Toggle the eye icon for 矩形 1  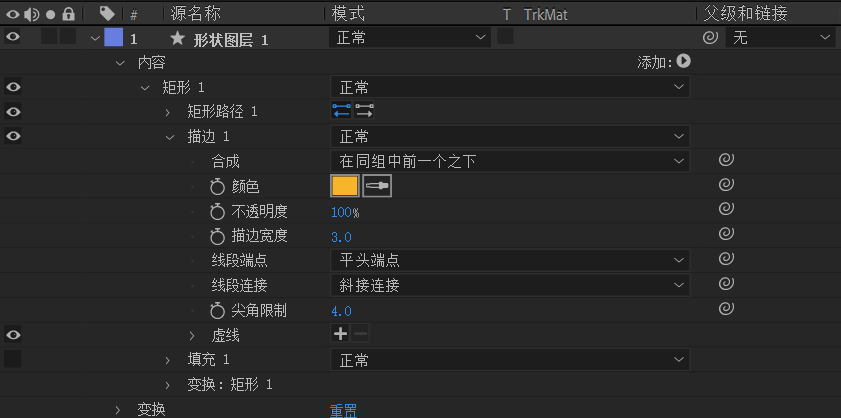pos(13,87)
